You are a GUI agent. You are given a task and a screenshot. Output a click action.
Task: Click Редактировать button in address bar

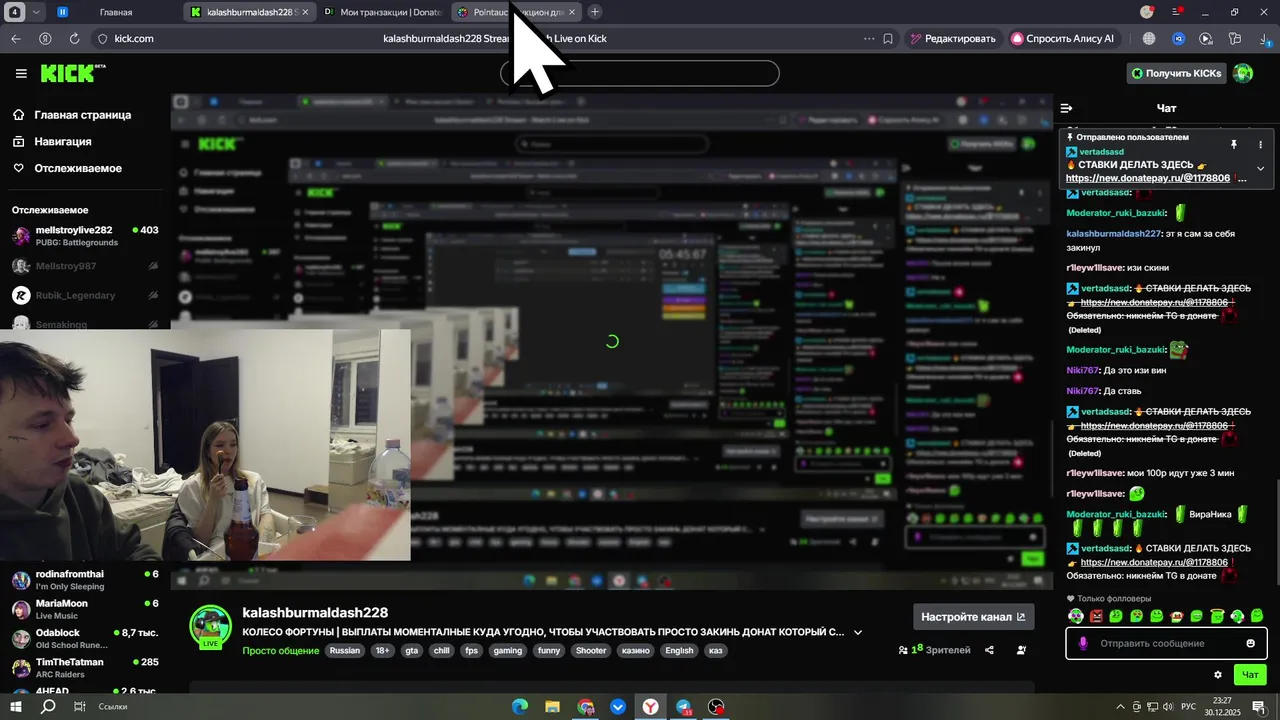pos(952,38)
